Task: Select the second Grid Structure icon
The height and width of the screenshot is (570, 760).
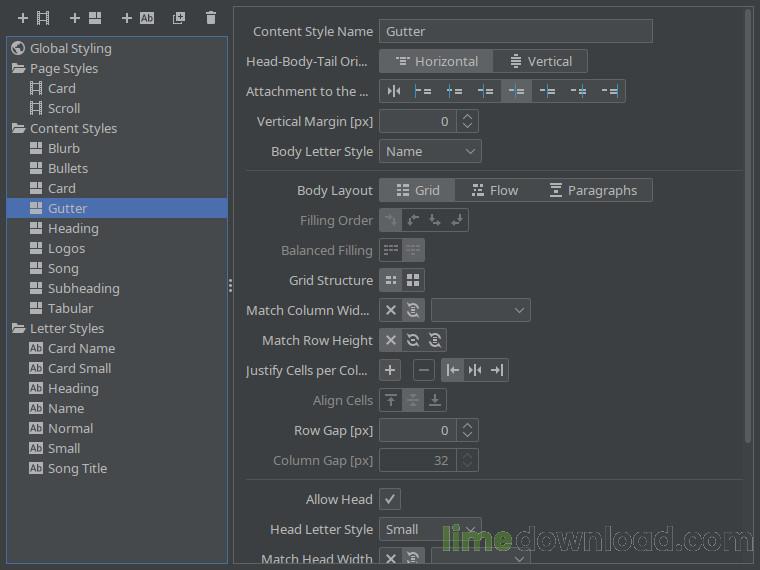Action: (413, 280)
